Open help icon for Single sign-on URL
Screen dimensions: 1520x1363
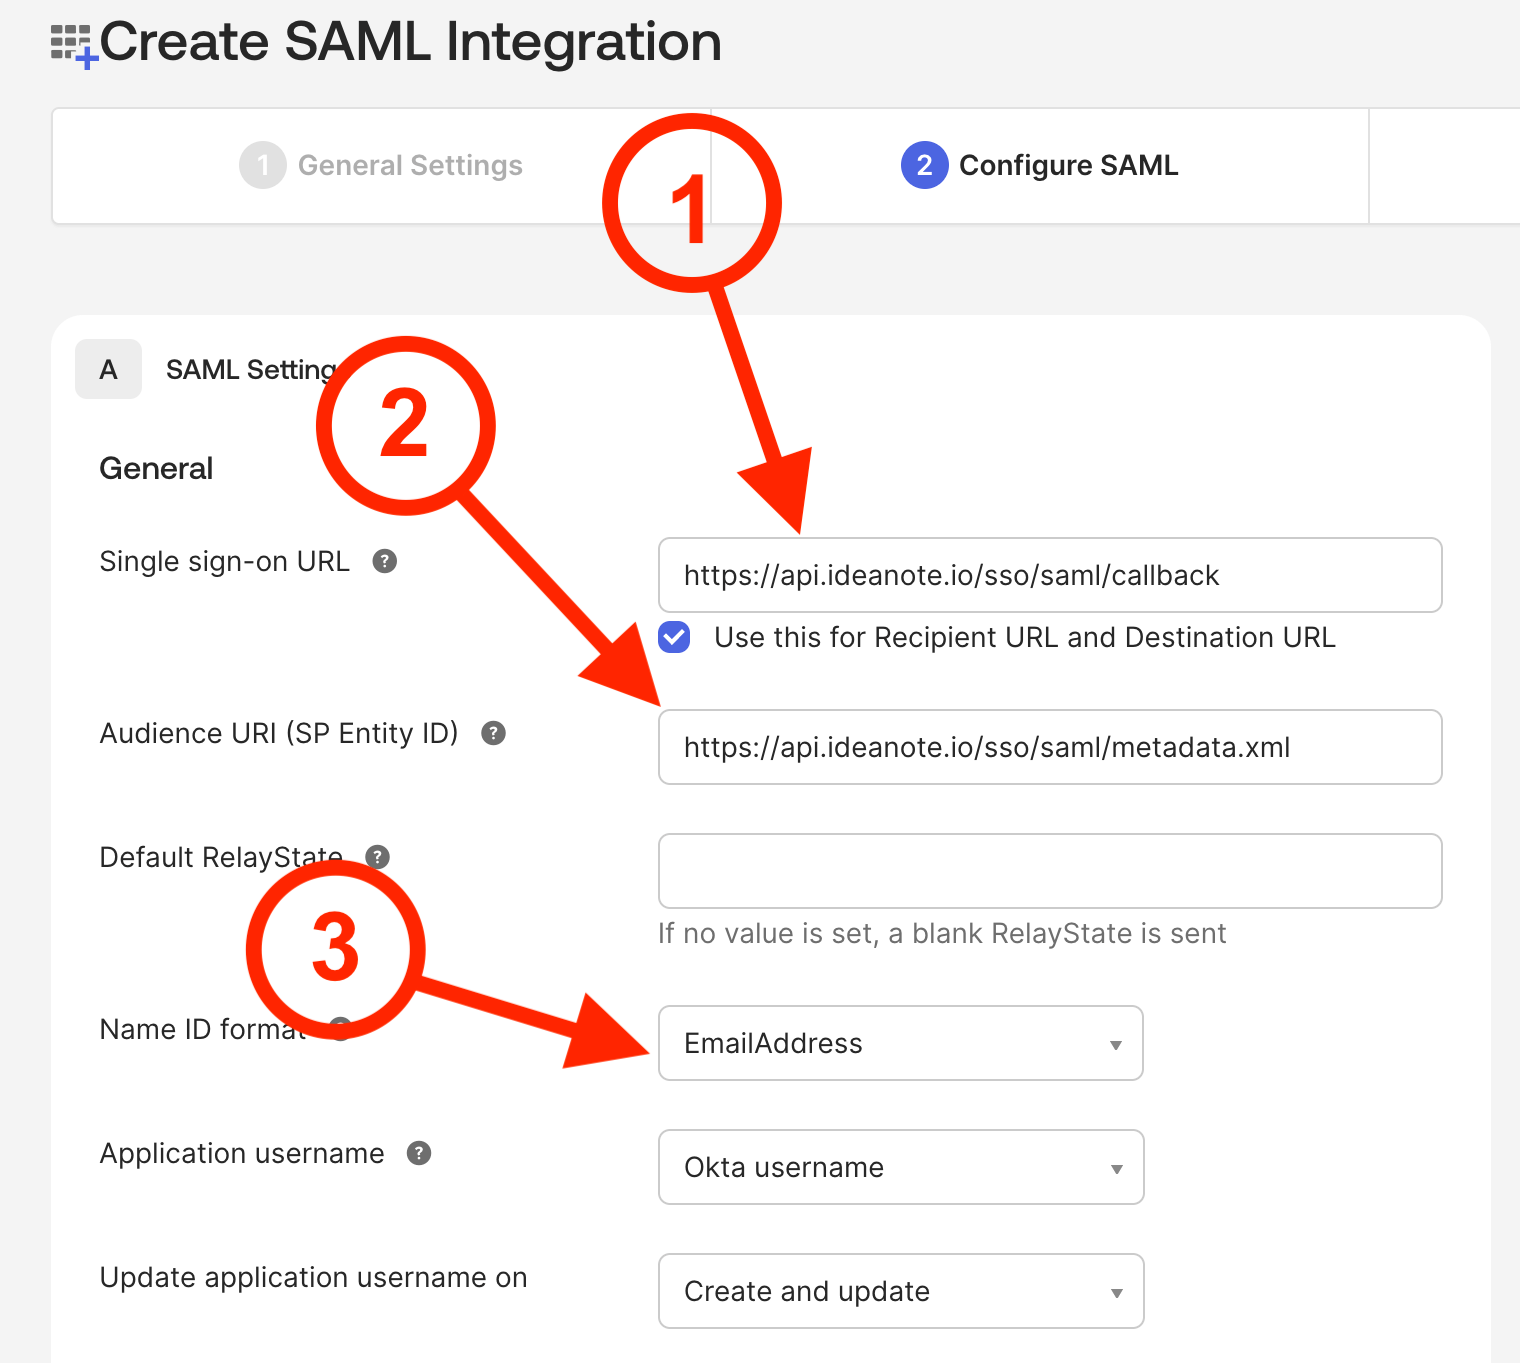(x=385, y=561)
